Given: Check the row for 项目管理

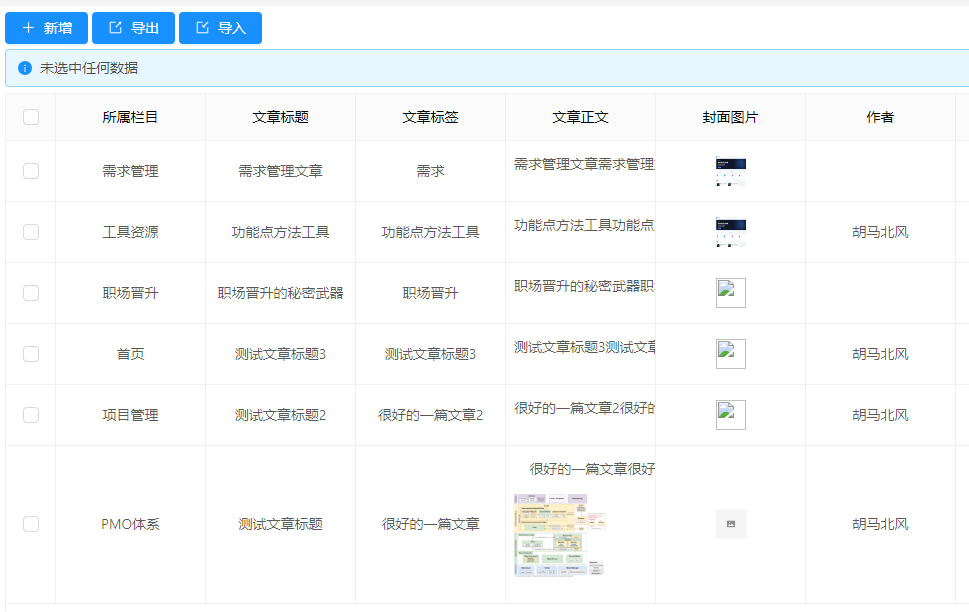Looking at the screenshot, I should 31,415.
